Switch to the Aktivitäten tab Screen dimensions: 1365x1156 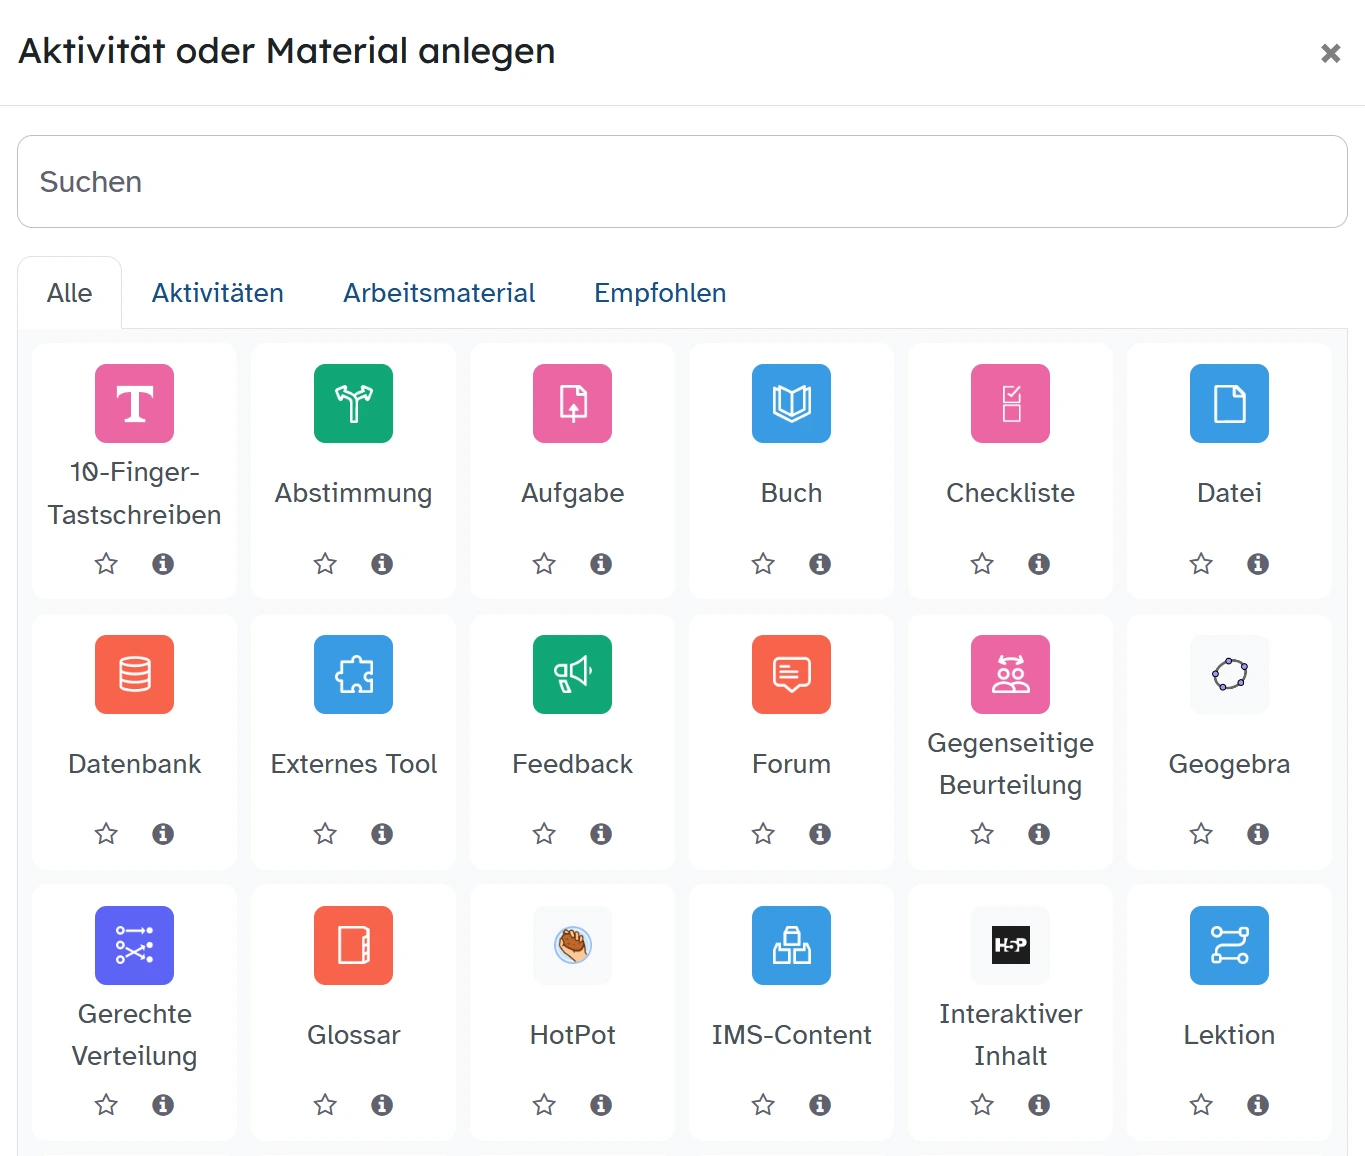(x=218, y=293)
